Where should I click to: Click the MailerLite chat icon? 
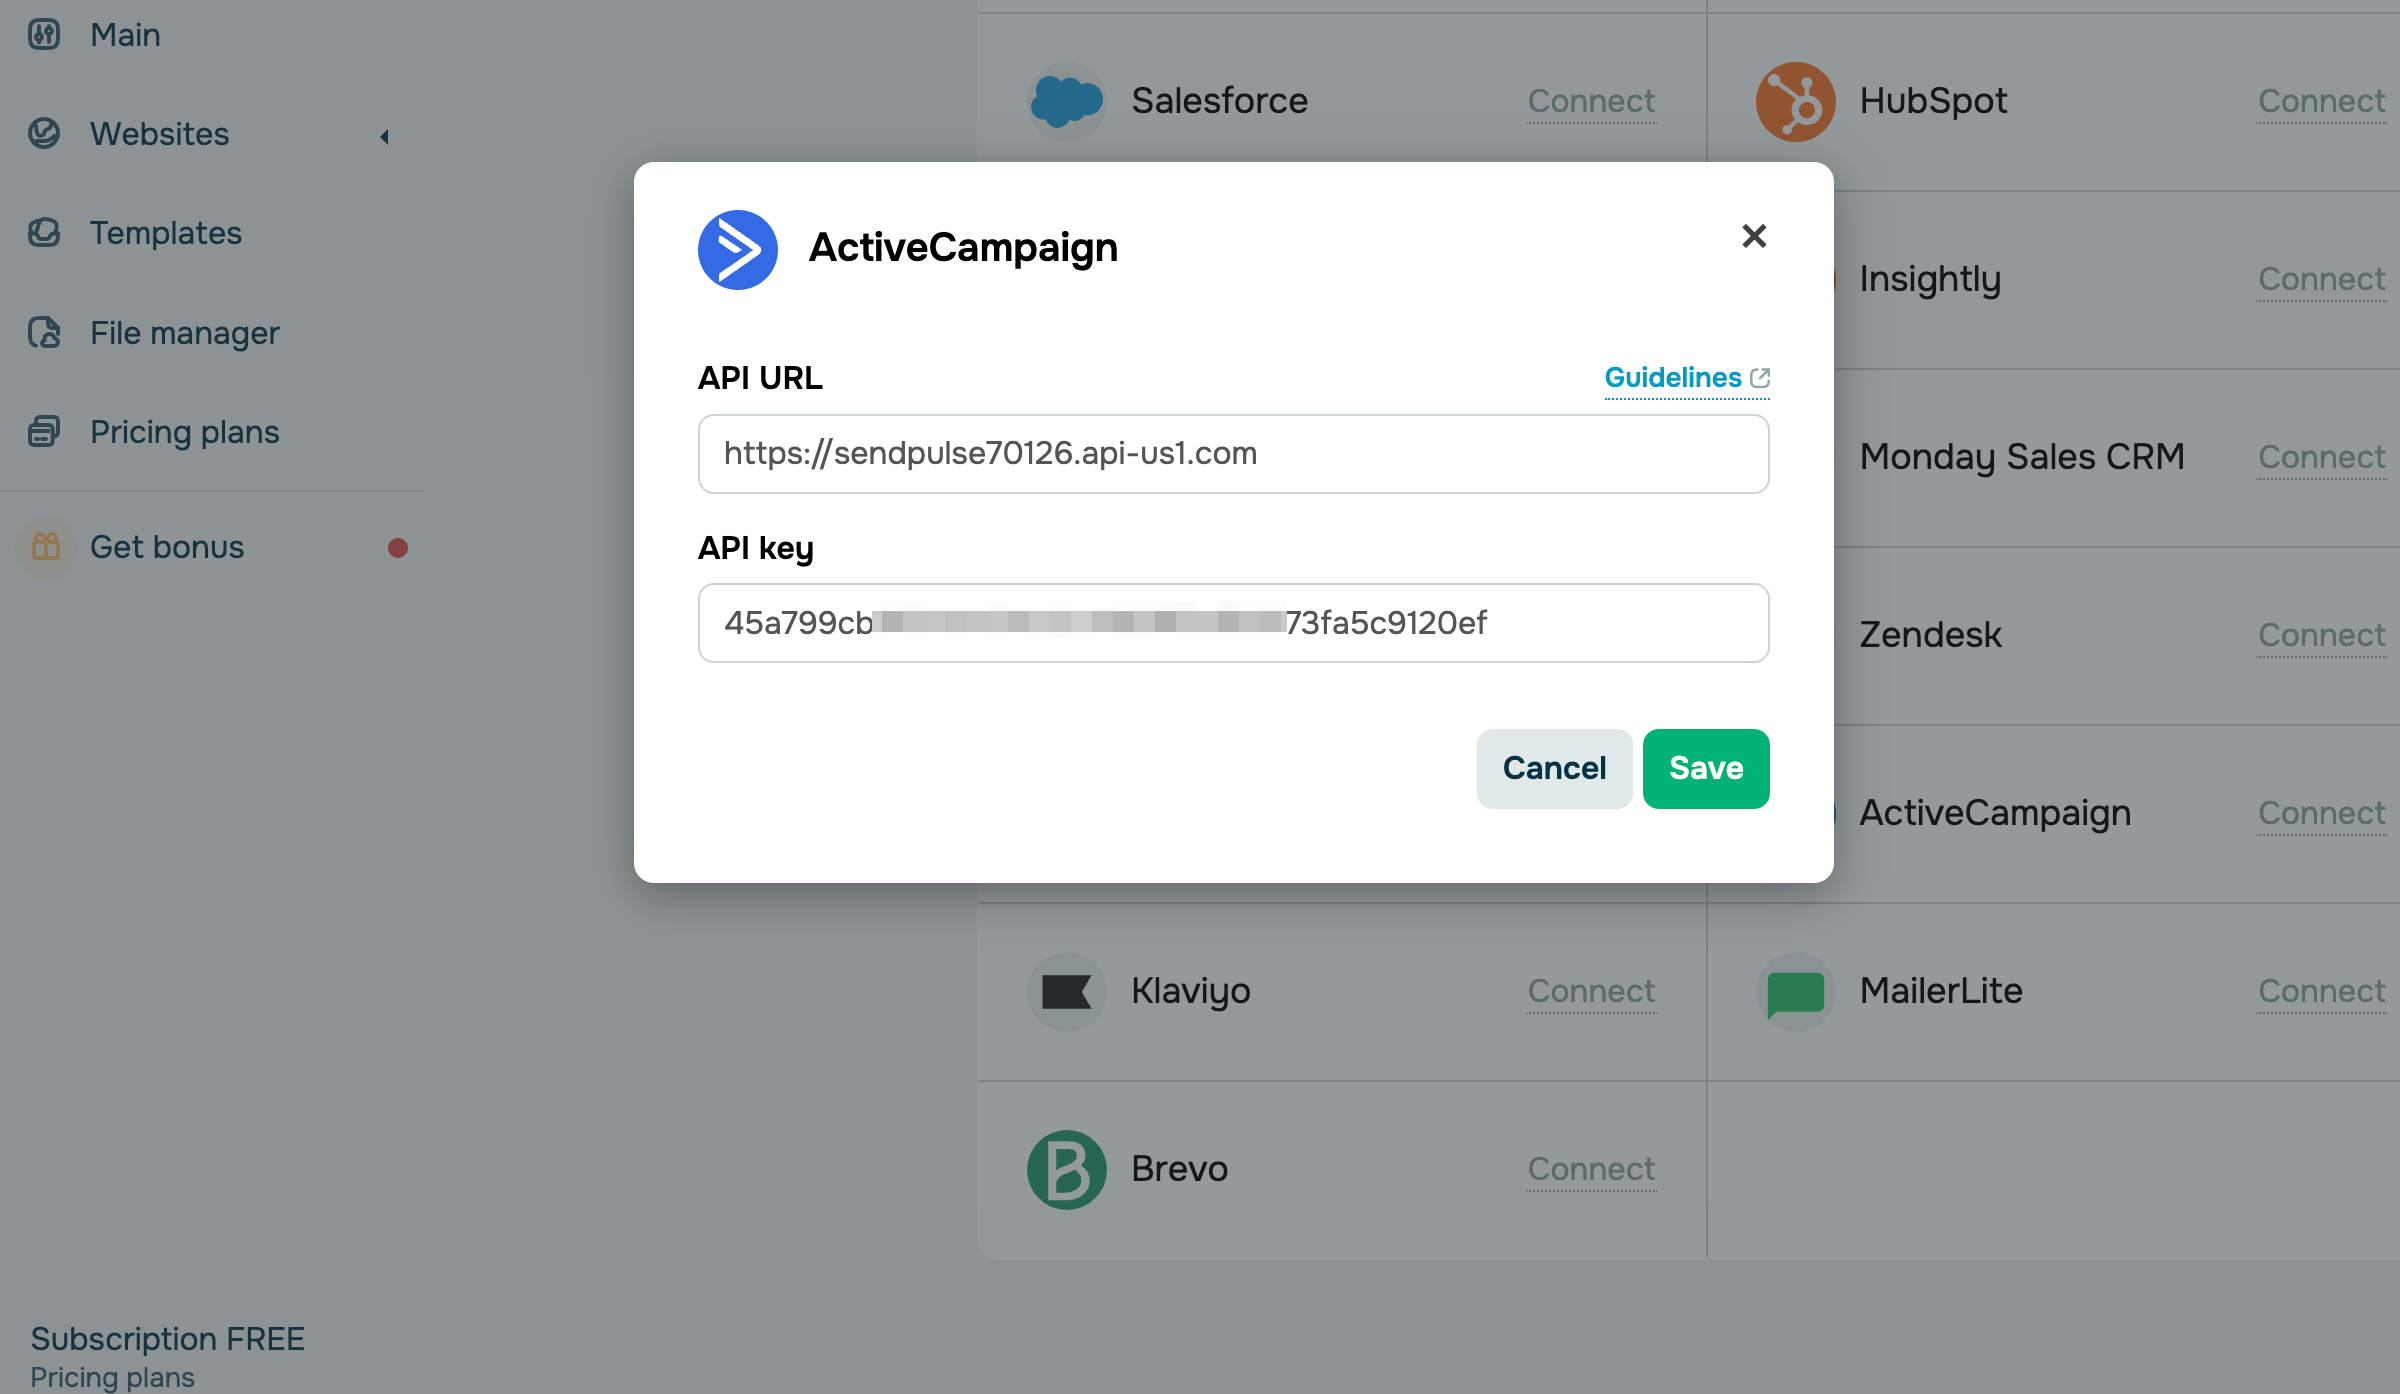[1795, 991]
